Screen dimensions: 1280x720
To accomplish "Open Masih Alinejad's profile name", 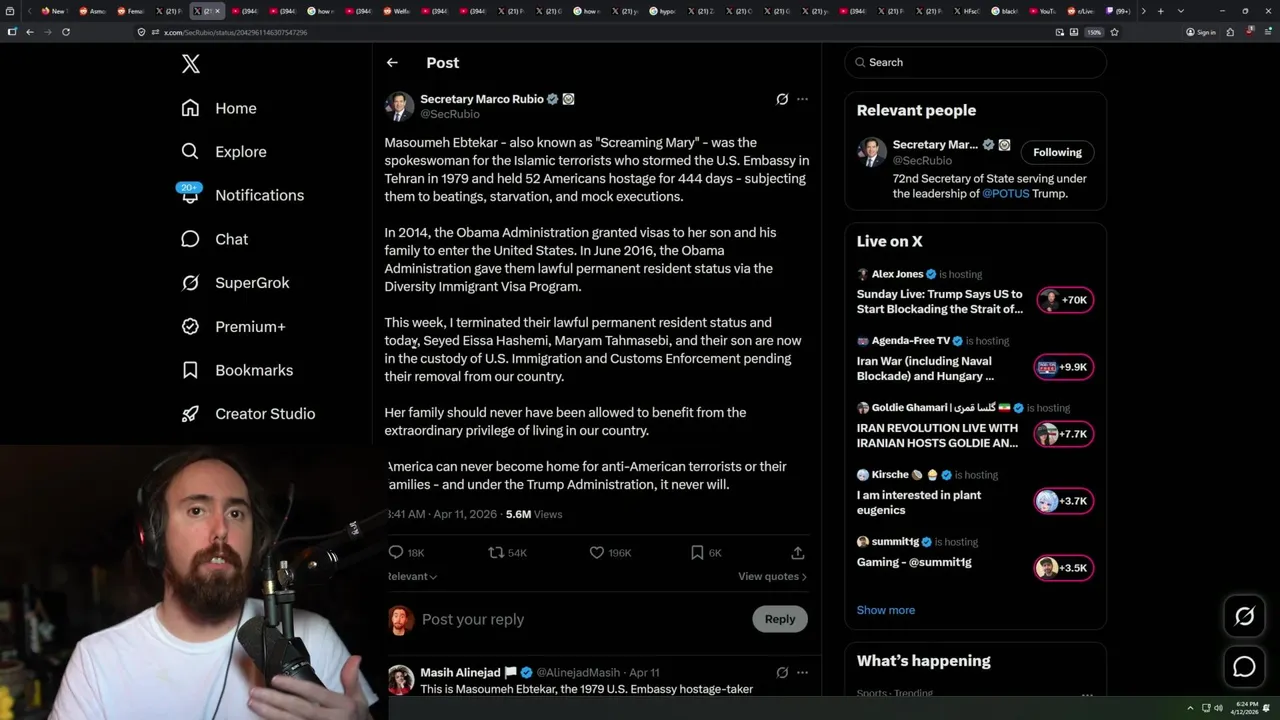I will click(x=460, y=673).
